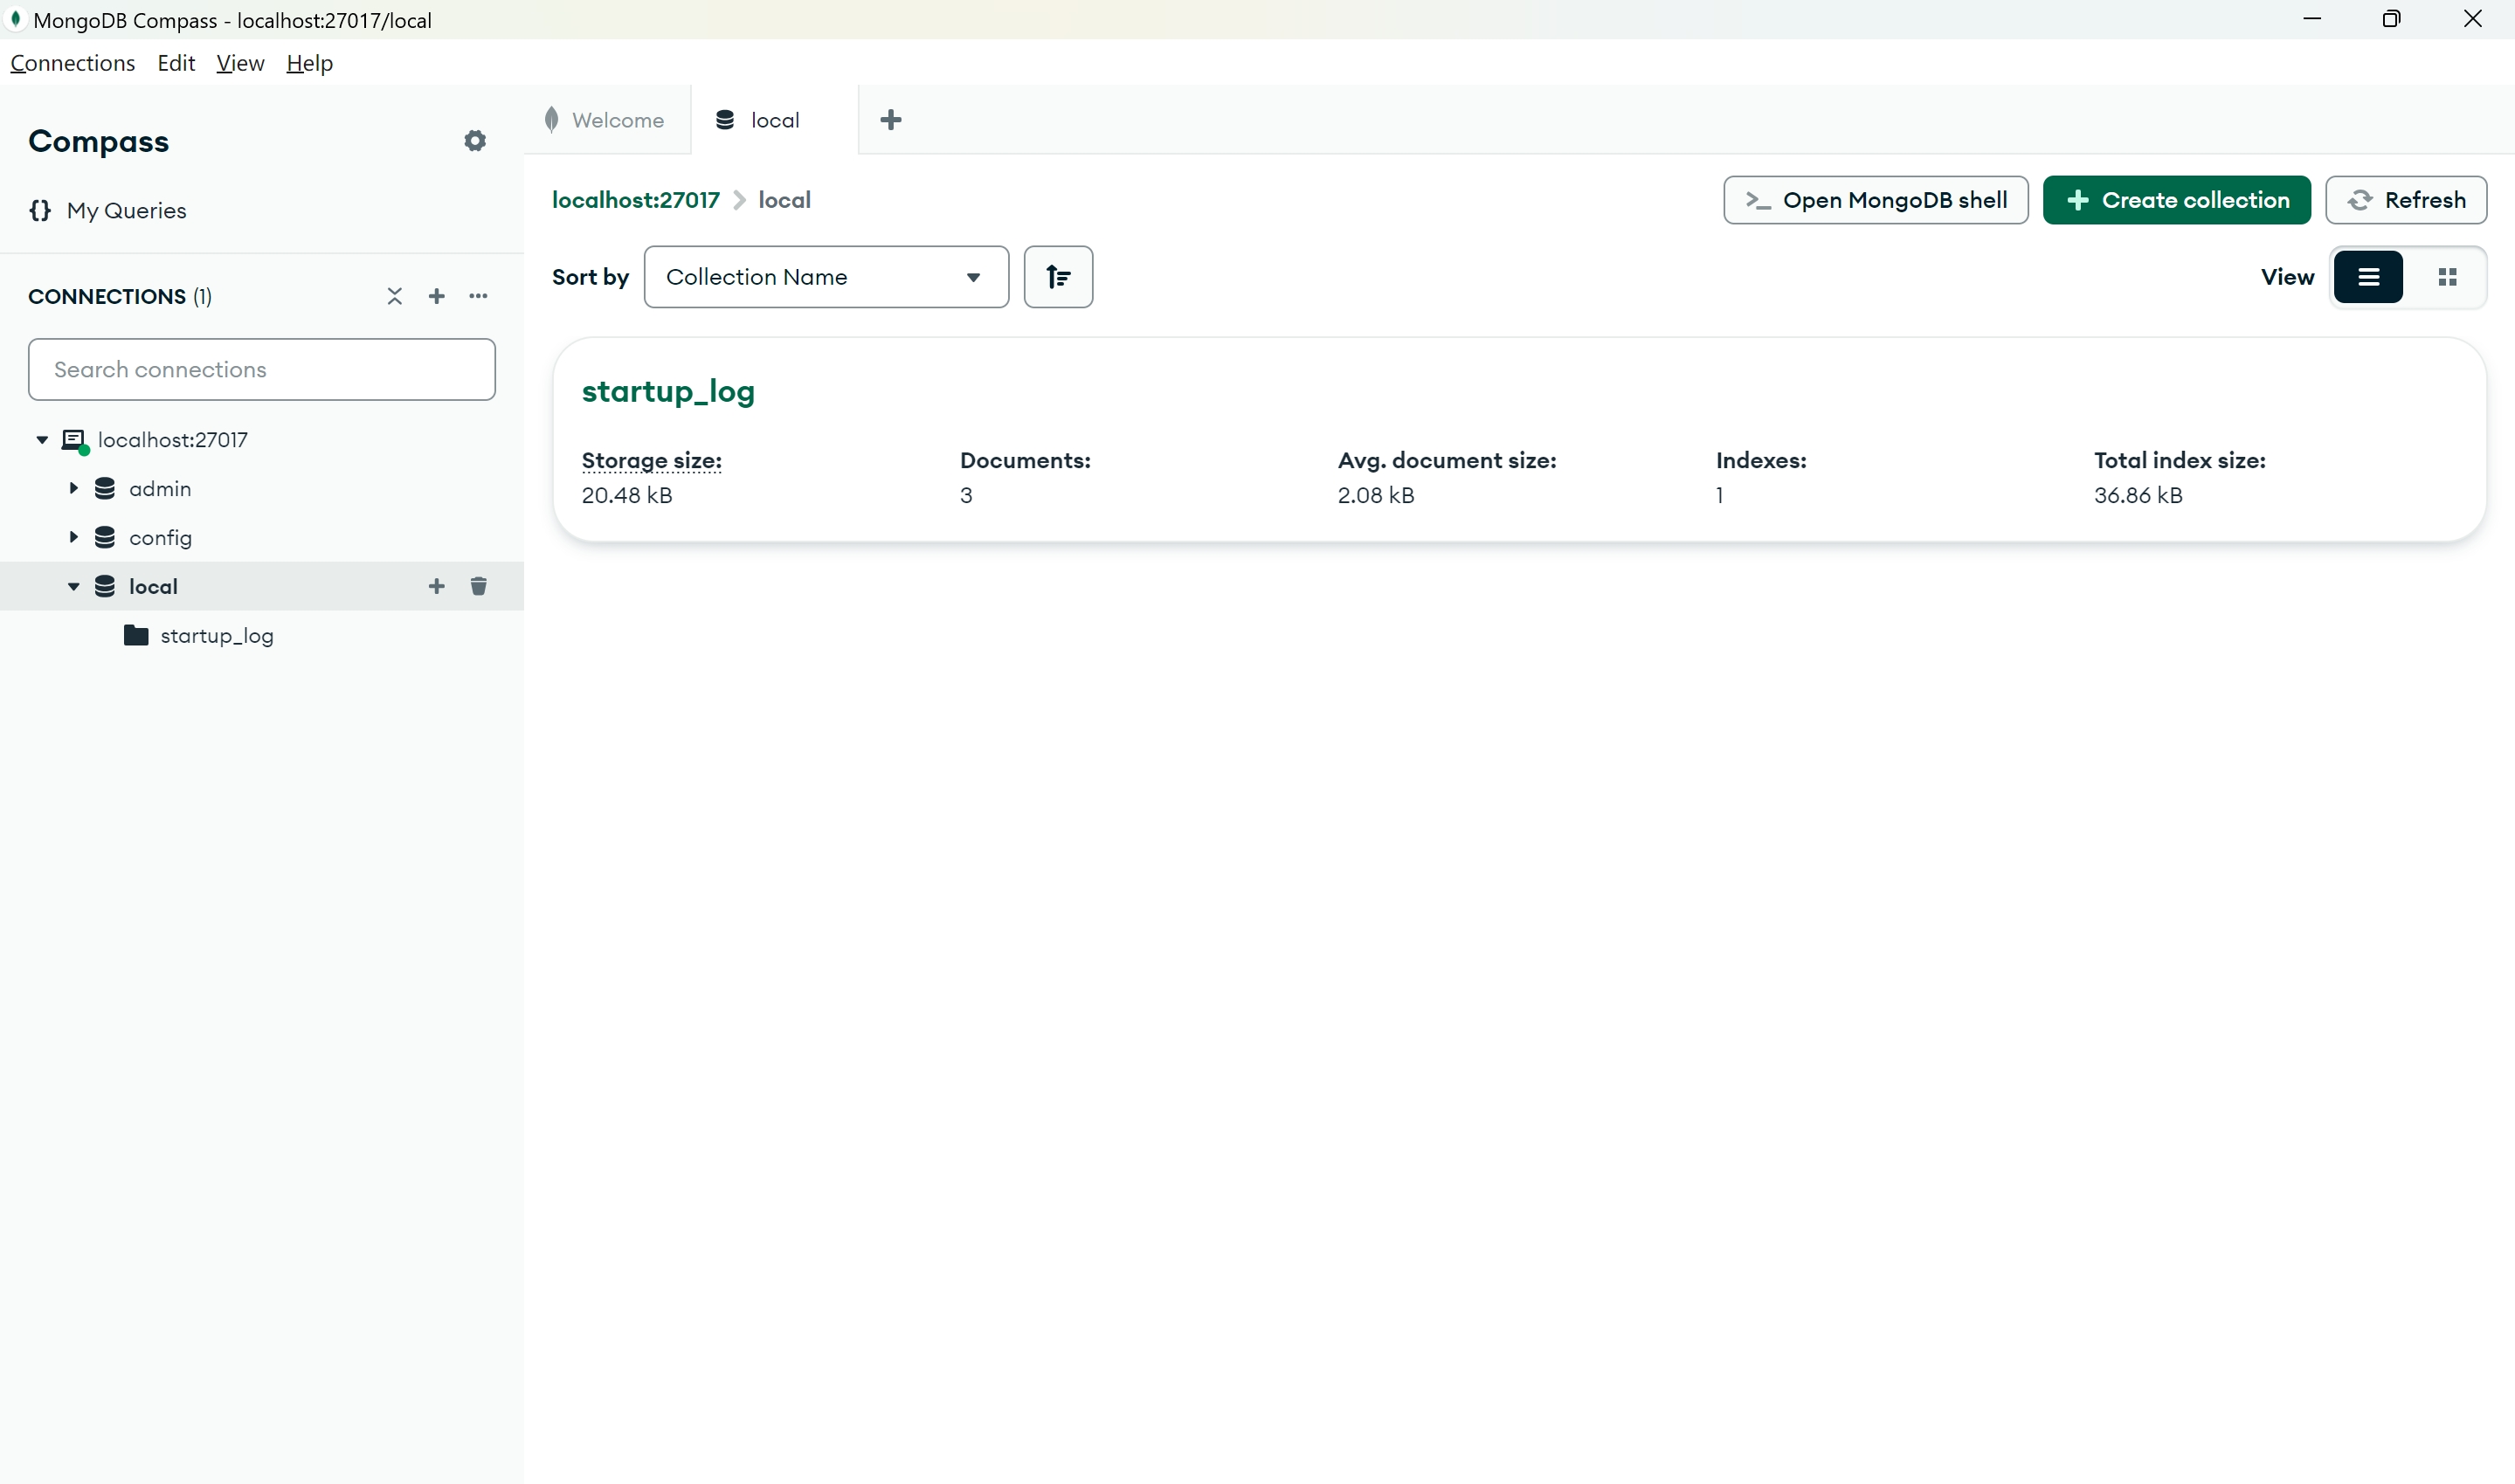The width and height of the screenshot is (2515, 1484).
Task: Switch to grid view
Action: [2447, 277]
